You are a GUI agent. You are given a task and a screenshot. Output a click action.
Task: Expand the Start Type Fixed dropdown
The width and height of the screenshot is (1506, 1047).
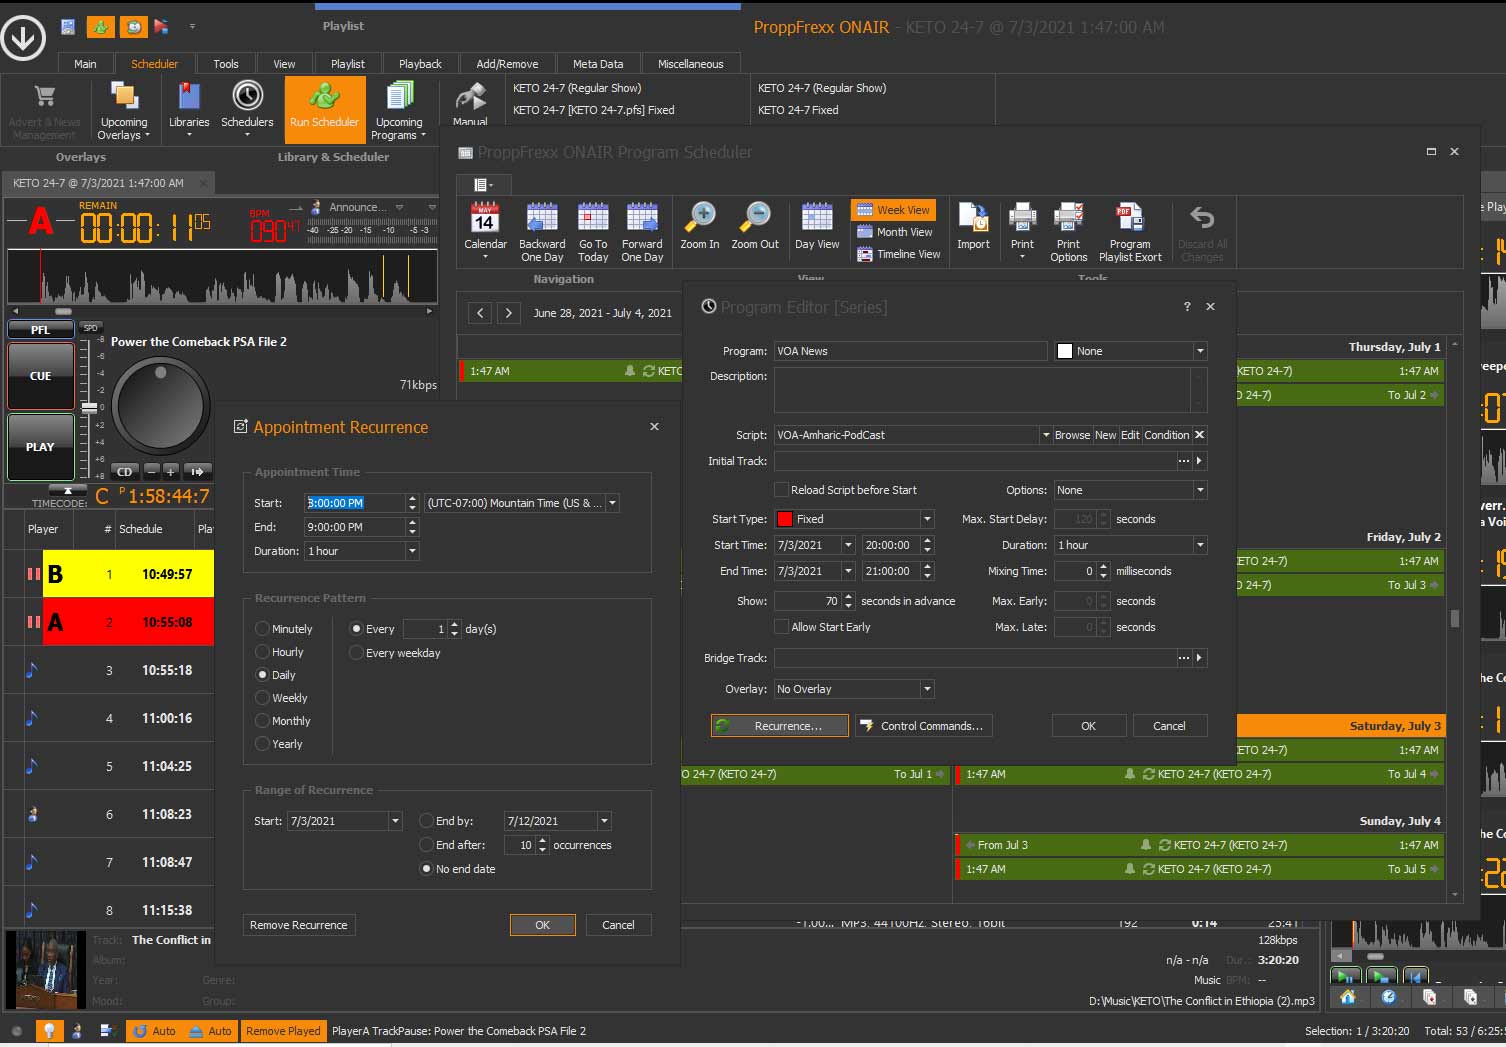[927, 519]
